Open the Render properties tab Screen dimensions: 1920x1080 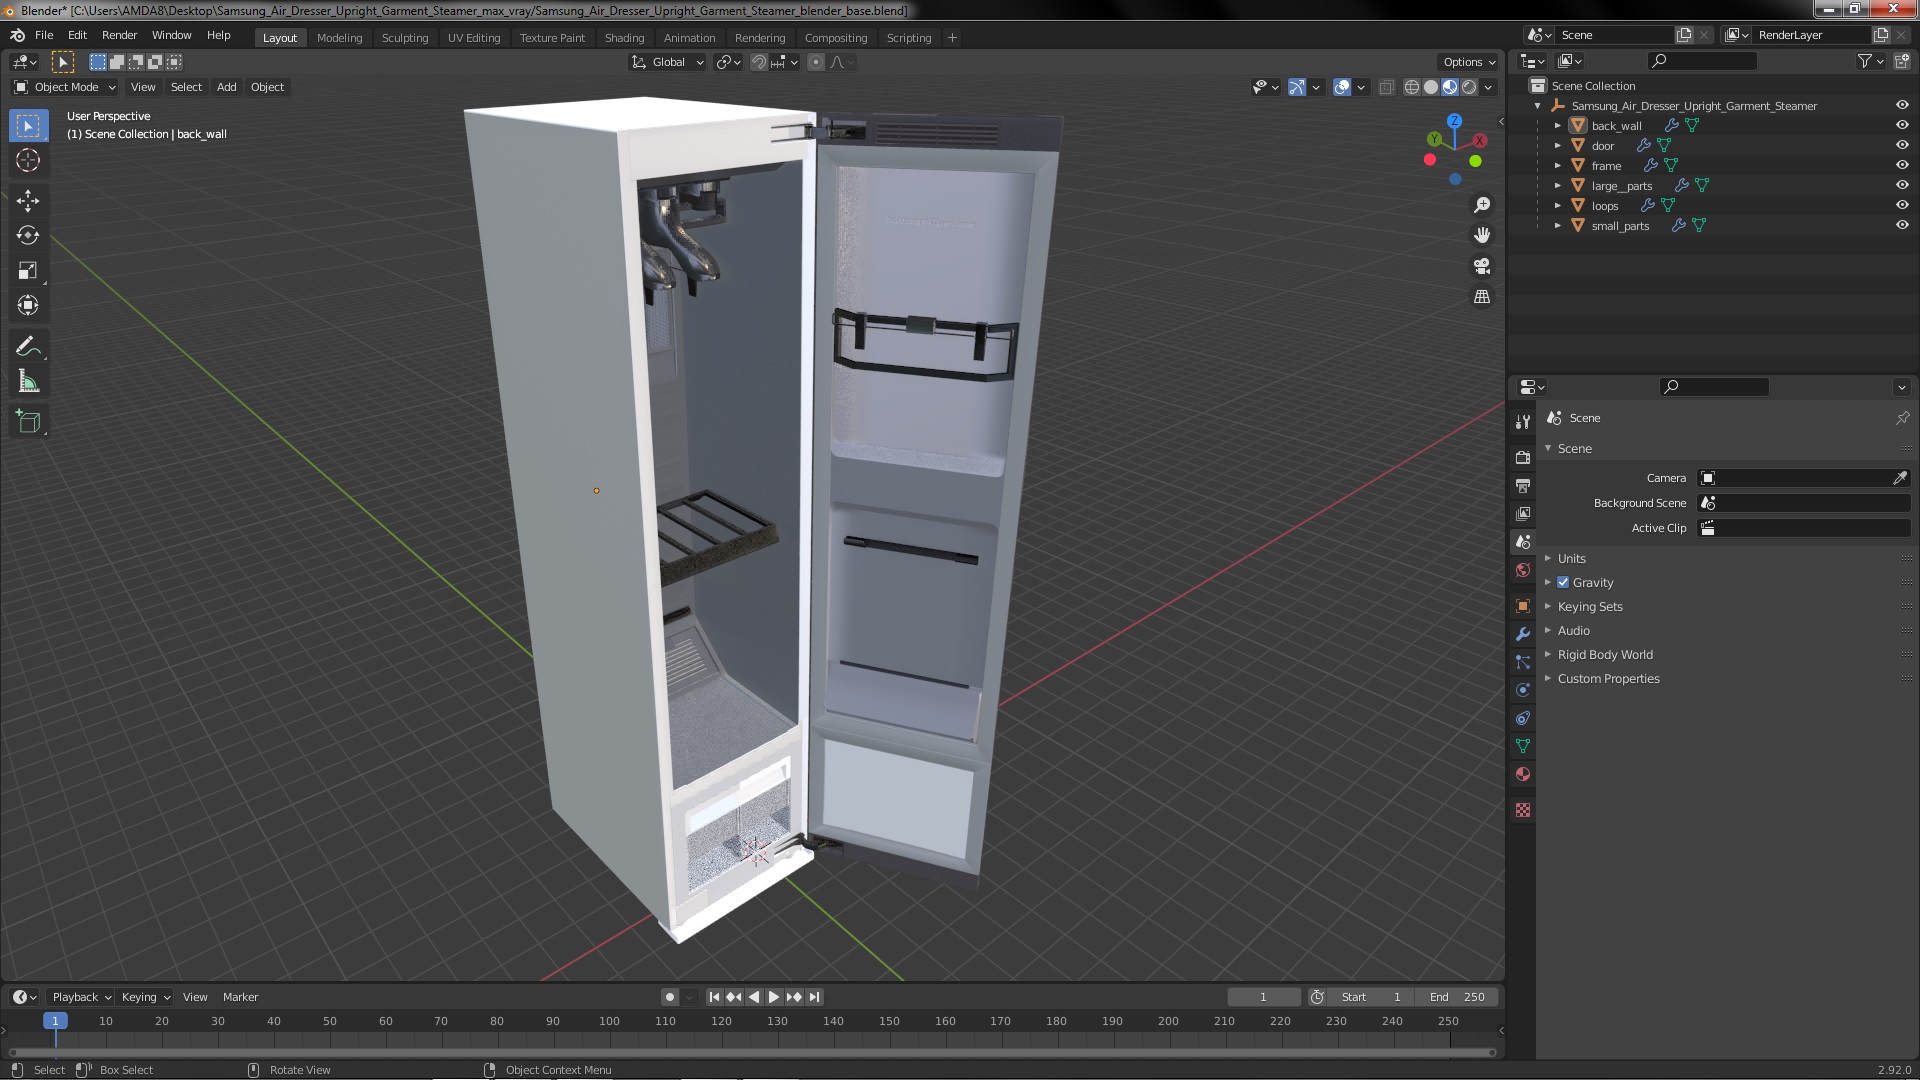coord(1523,458)
